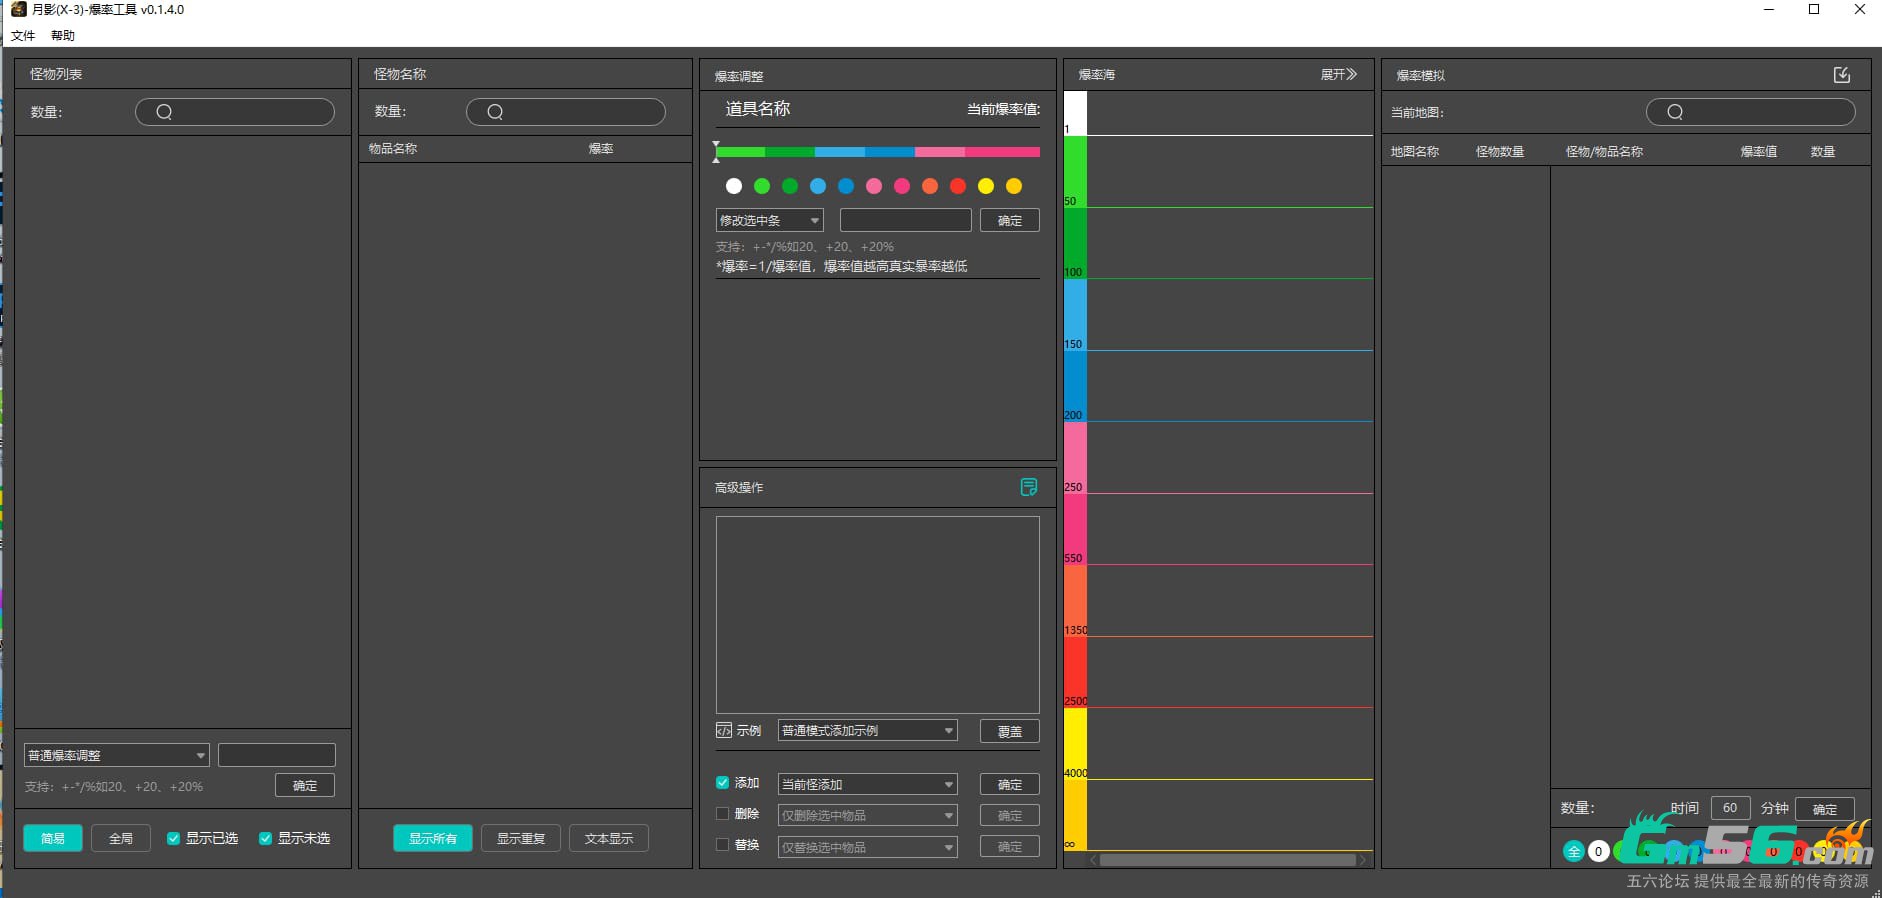Select the amber yellow color dot

click(x=1014, y=186)
